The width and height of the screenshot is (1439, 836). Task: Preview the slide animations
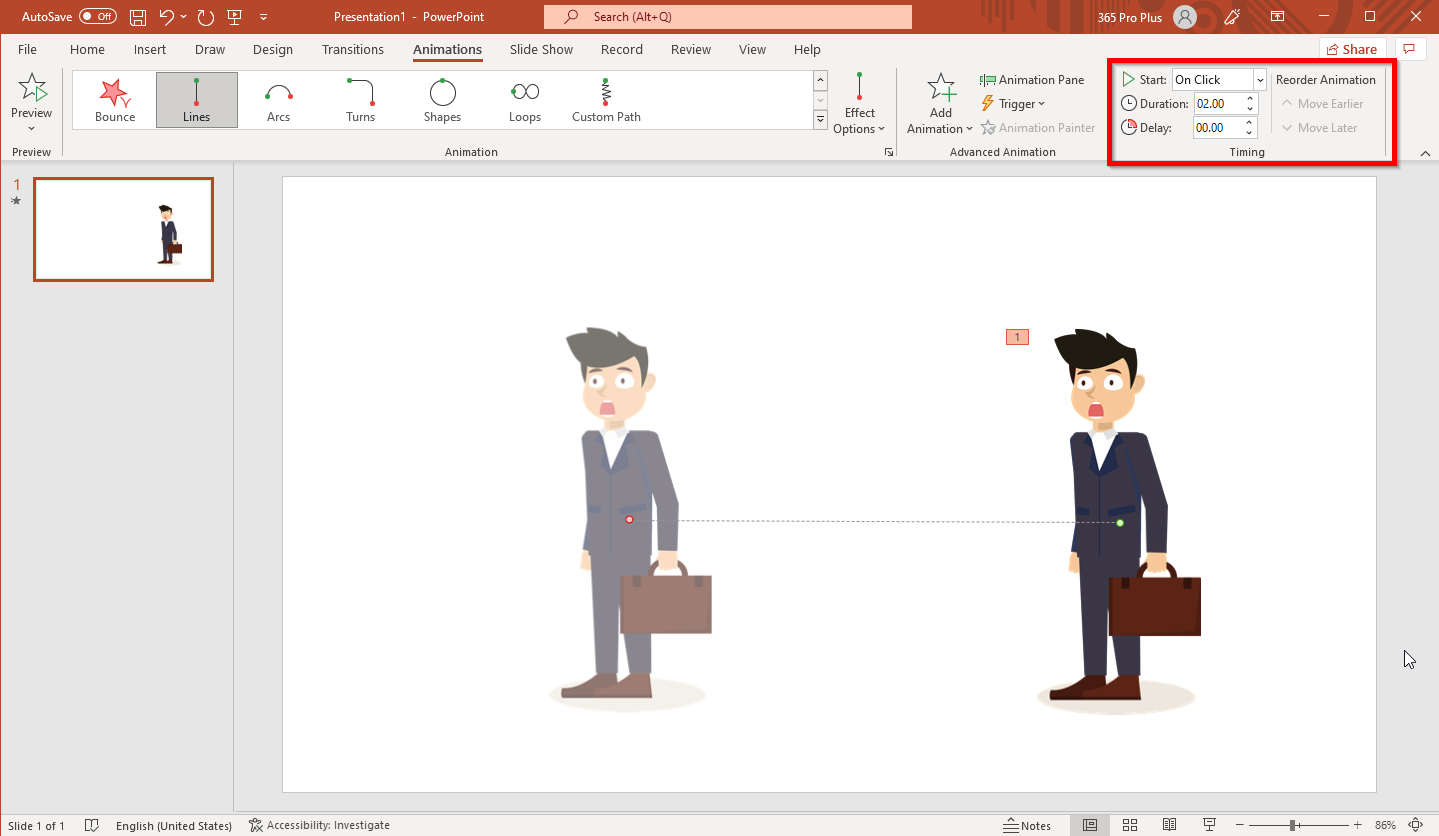31,99
